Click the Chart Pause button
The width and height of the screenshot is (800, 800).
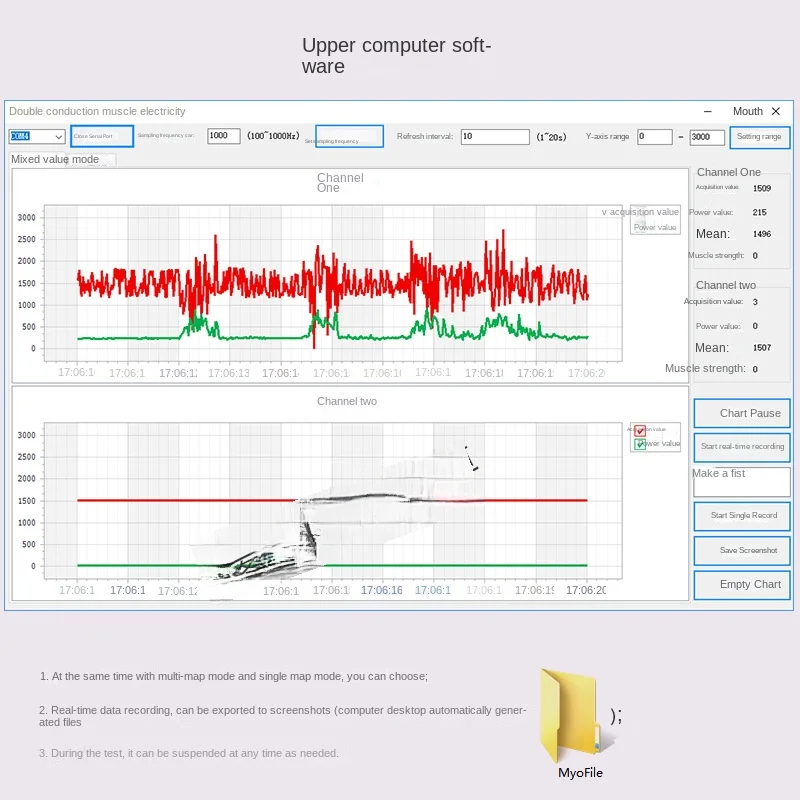point(742,413)
